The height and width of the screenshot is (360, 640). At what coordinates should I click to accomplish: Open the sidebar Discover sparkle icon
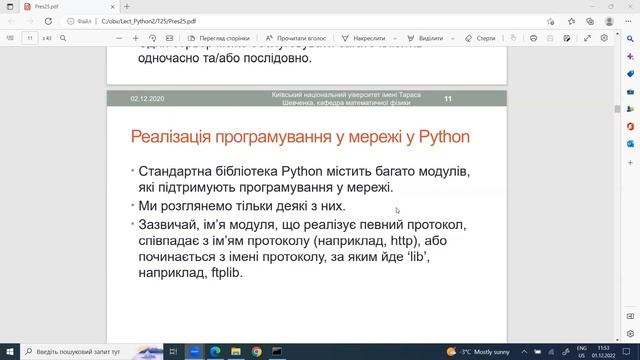630,56
